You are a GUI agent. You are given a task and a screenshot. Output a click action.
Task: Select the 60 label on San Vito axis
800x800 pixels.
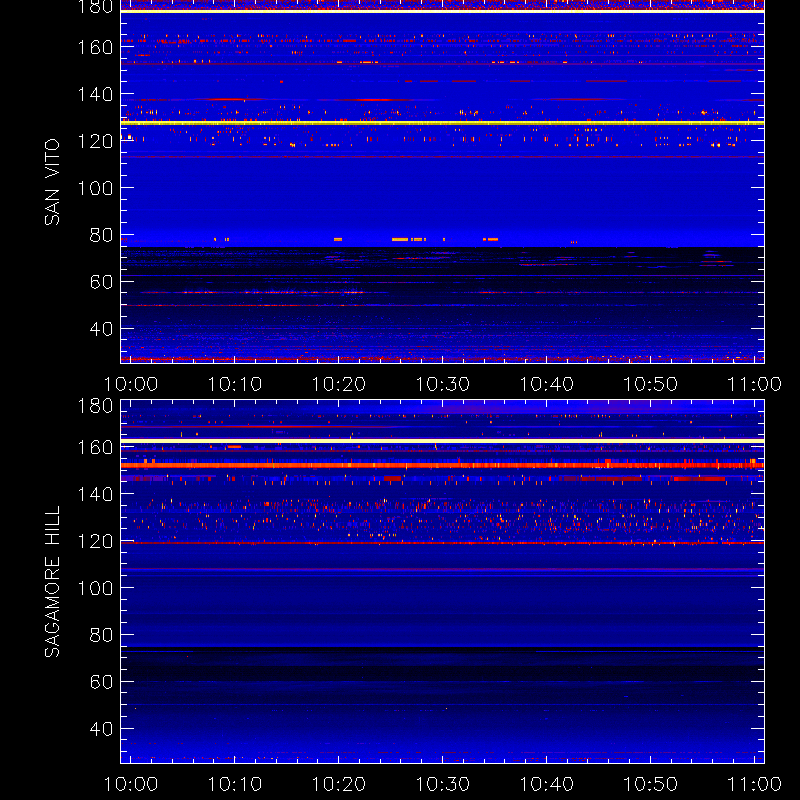(101, 282)
